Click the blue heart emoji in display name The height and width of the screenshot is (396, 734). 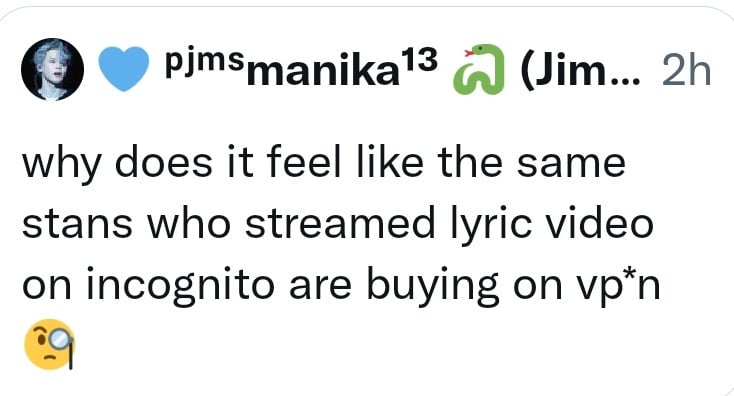tap(124, 69)
